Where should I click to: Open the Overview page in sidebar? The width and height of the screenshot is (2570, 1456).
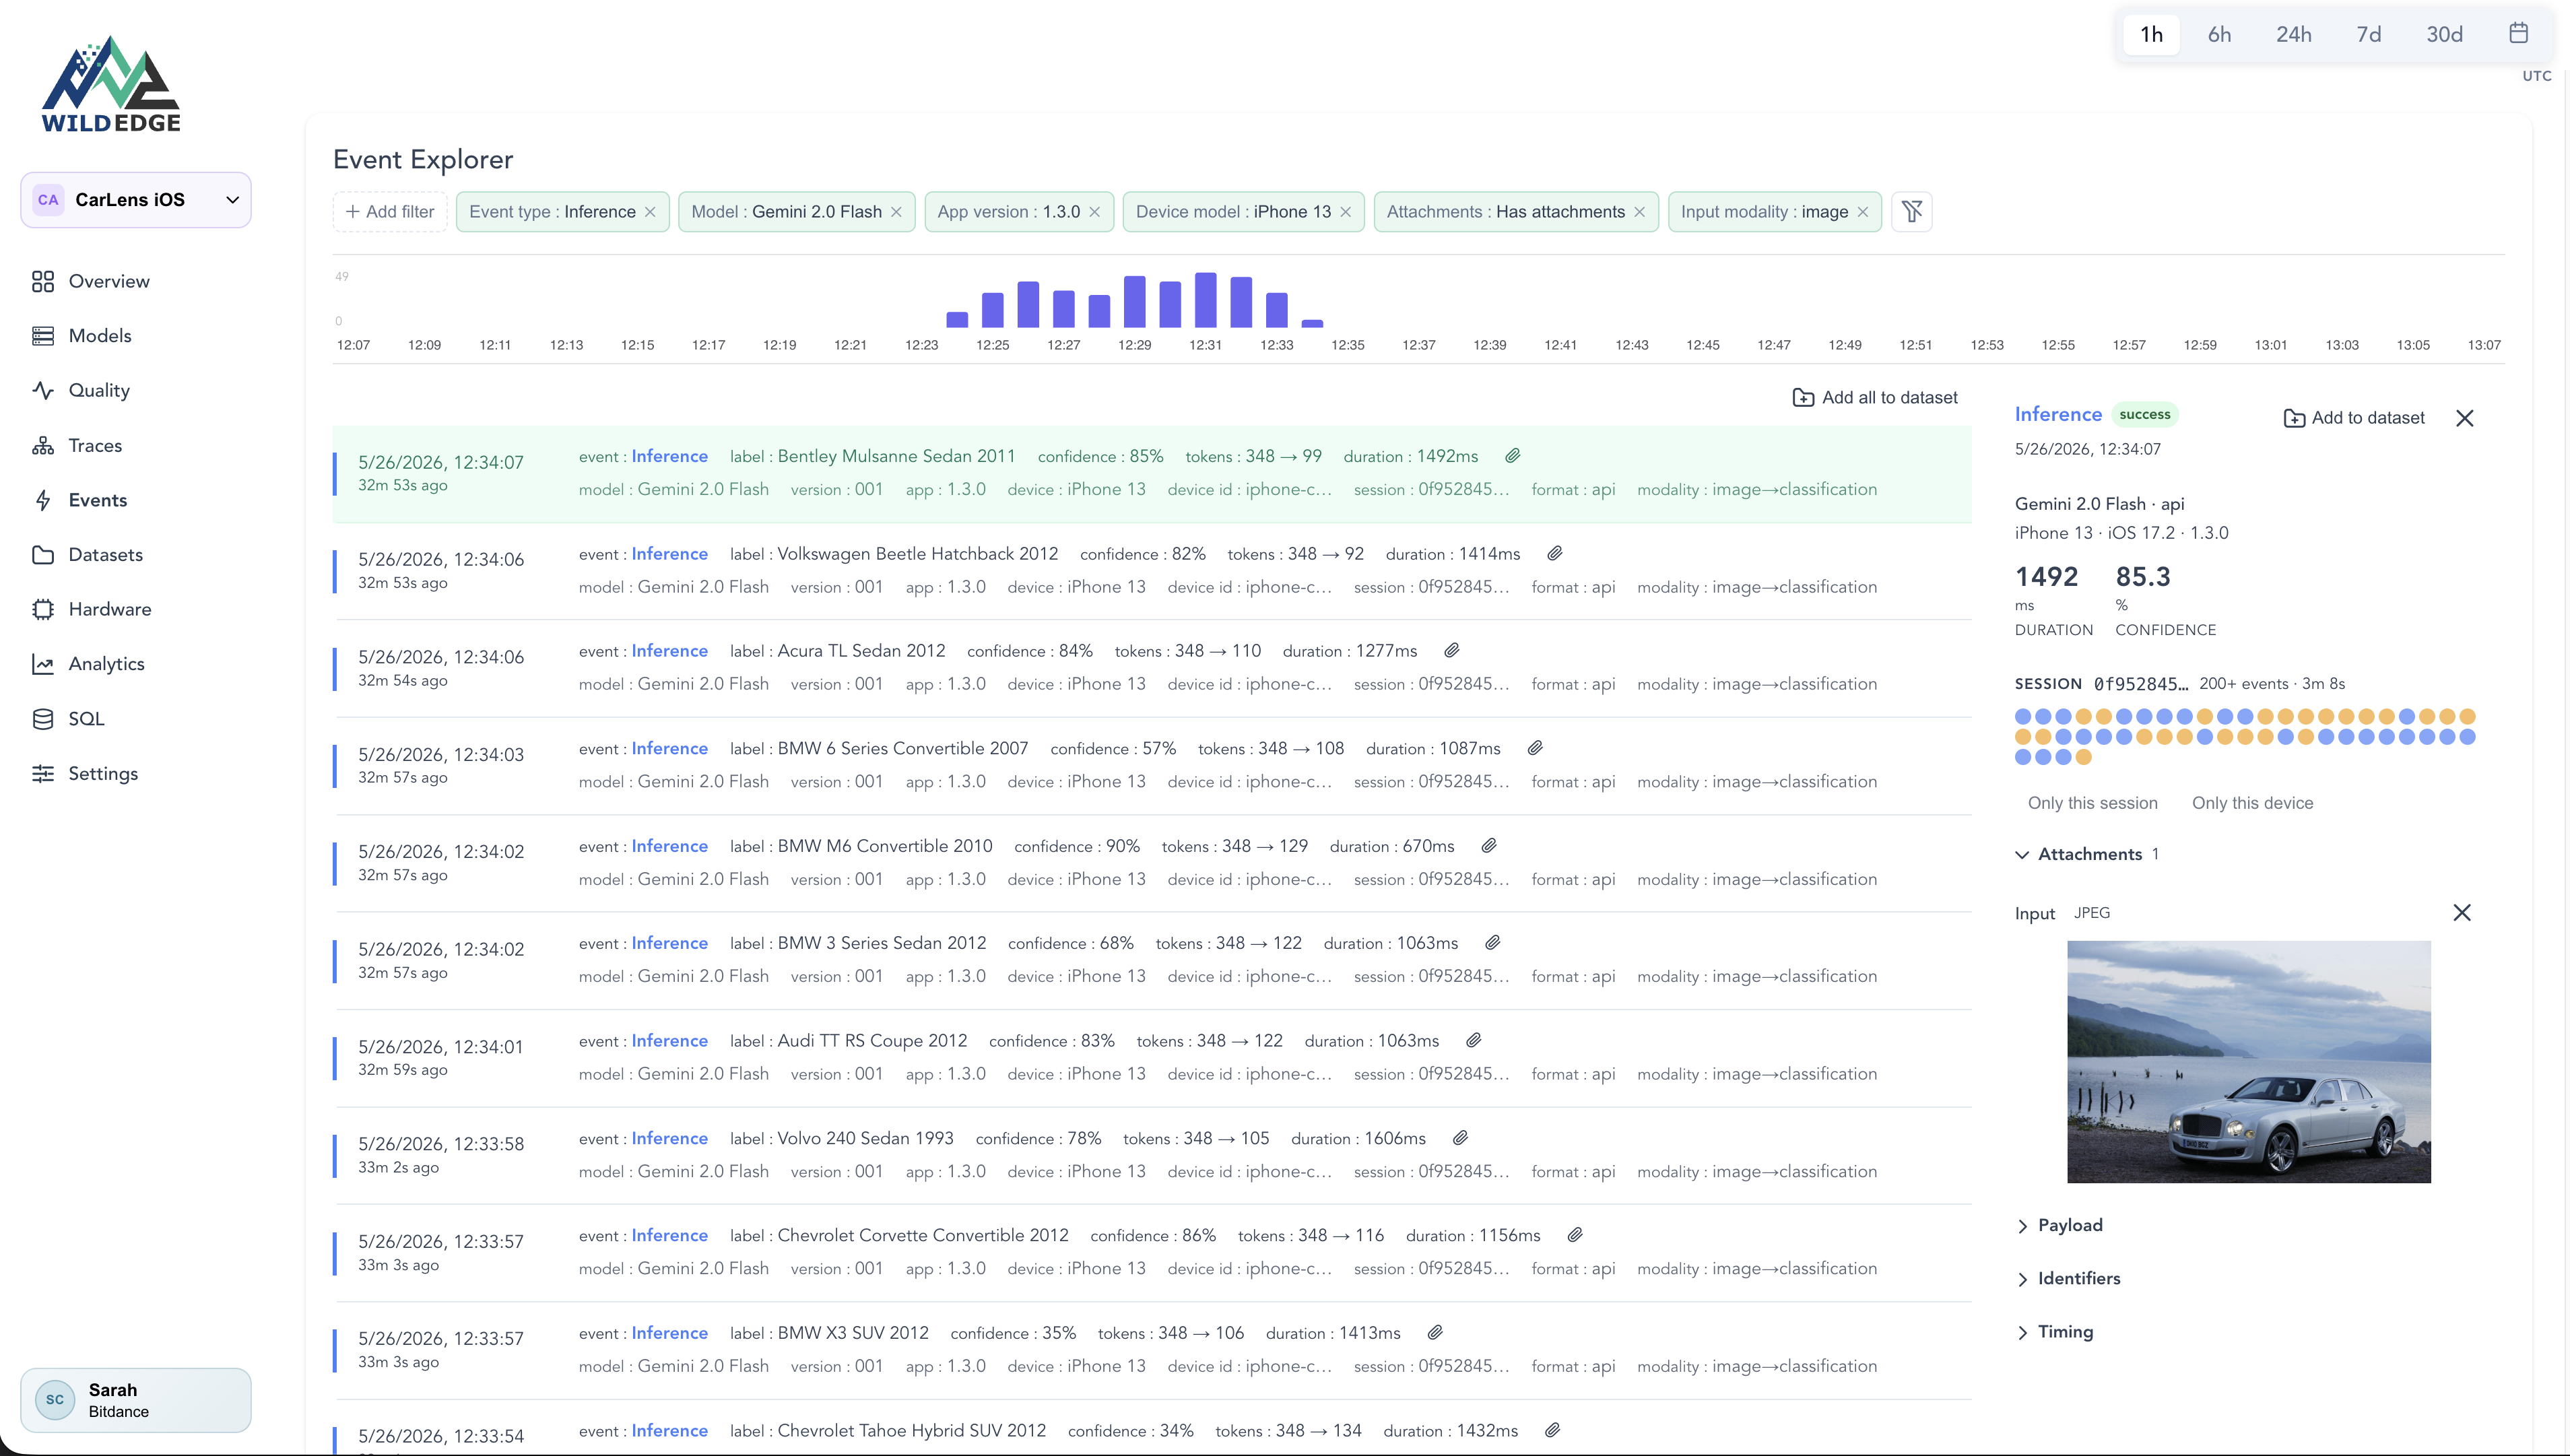(x=90, y=281)
